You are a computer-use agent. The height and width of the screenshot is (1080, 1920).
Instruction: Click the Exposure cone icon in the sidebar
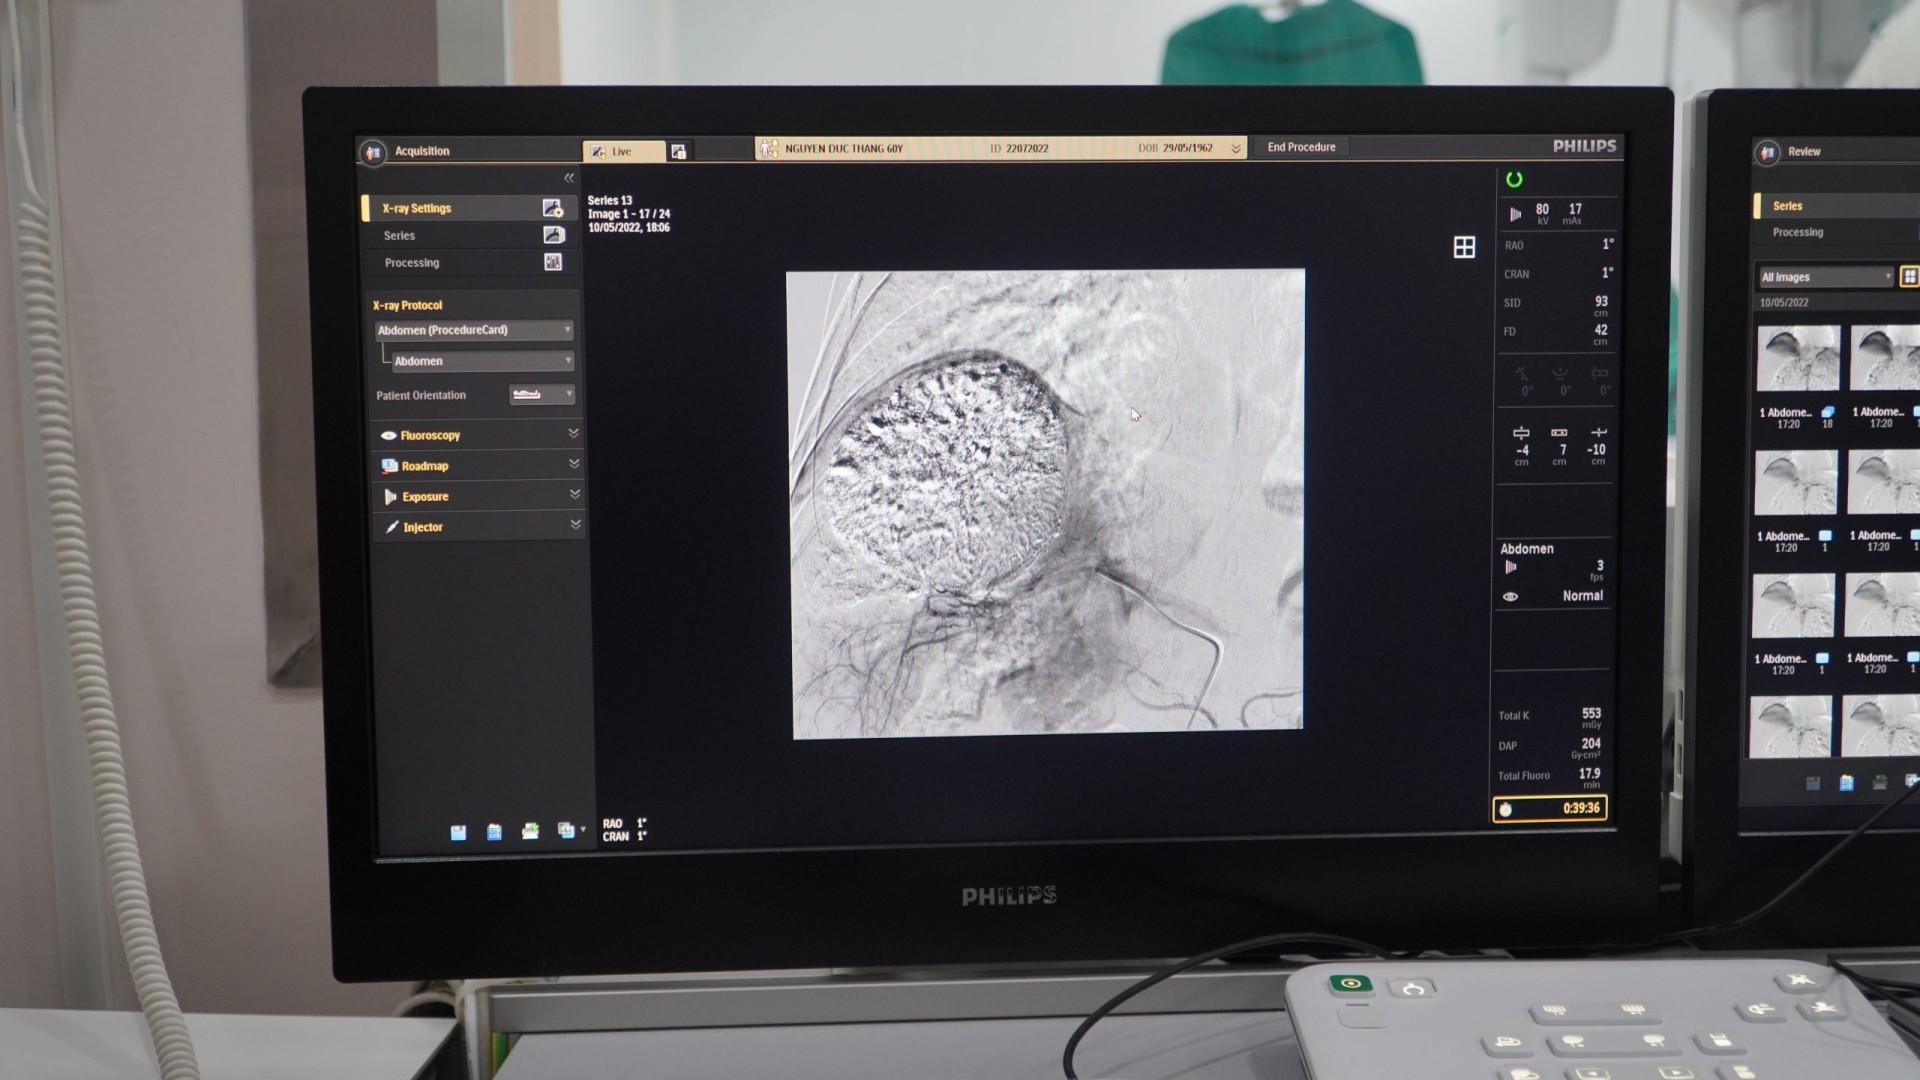pos(390,497)
